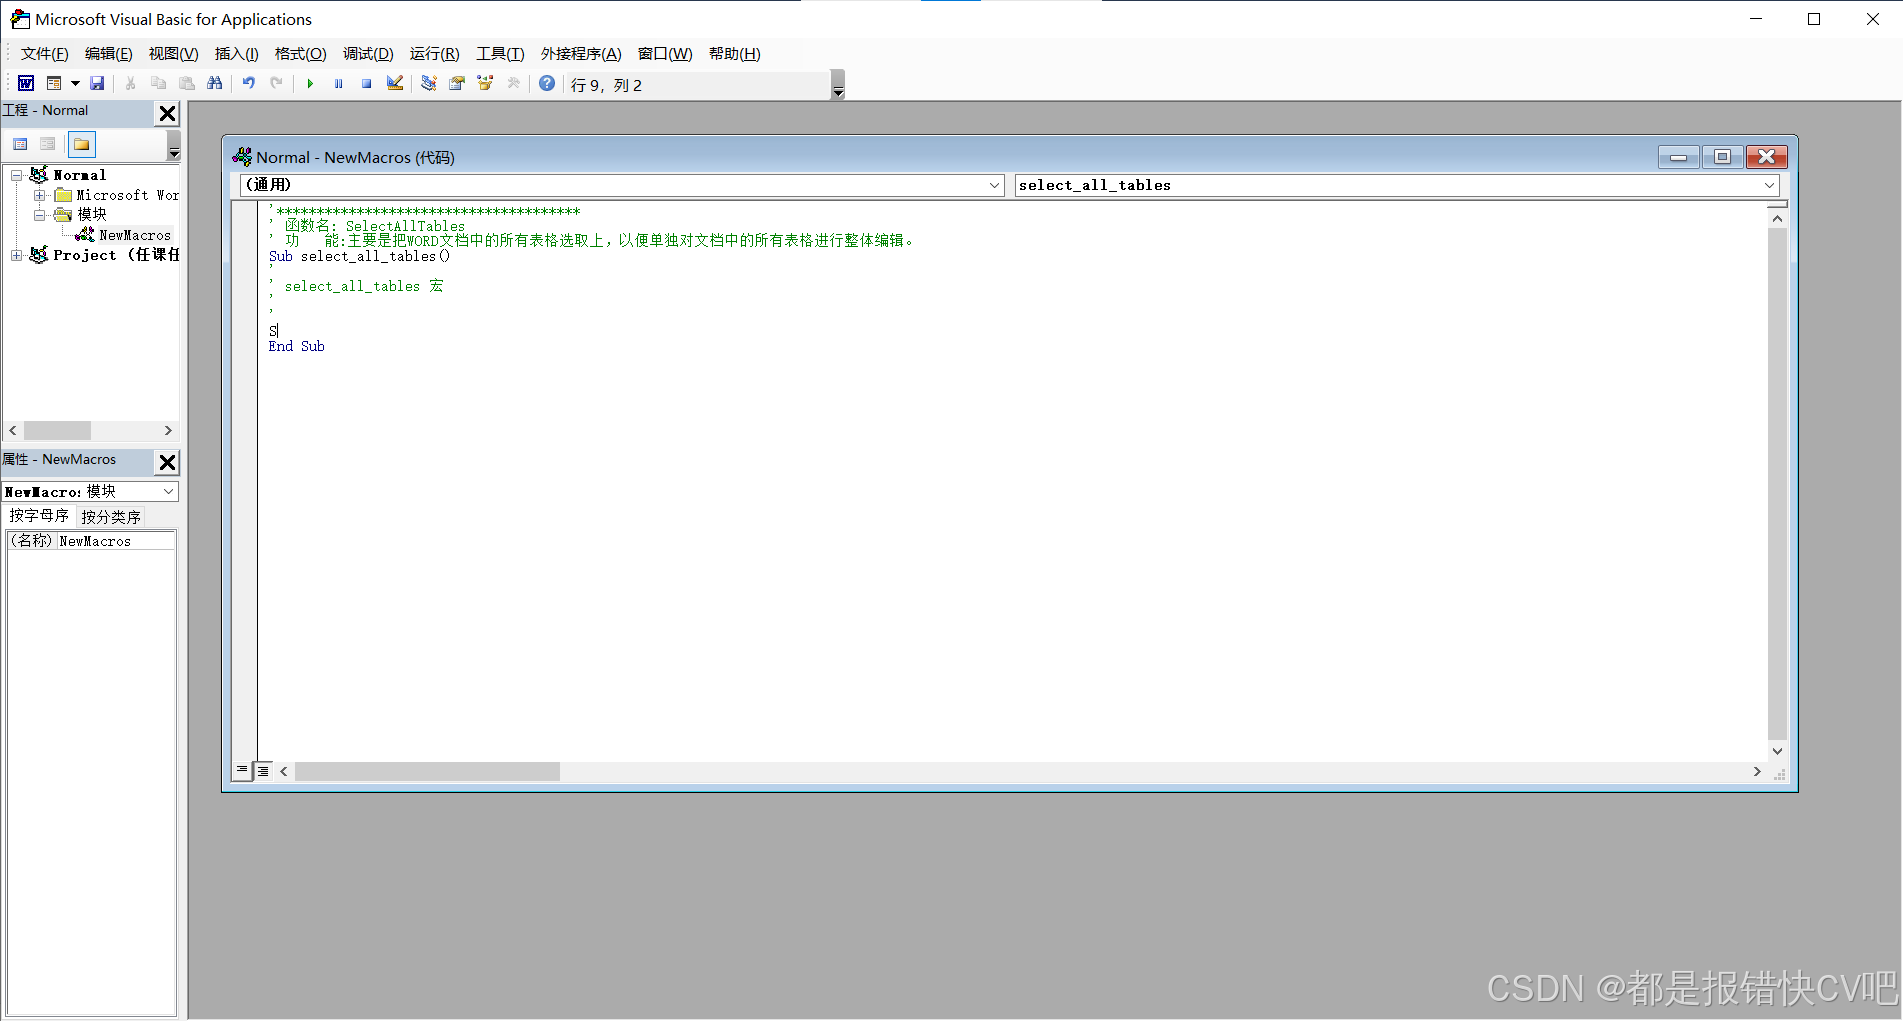Click the Redo arrow icon
This screenshot has width=1903, height=1021.
click(x=277, y=84)
